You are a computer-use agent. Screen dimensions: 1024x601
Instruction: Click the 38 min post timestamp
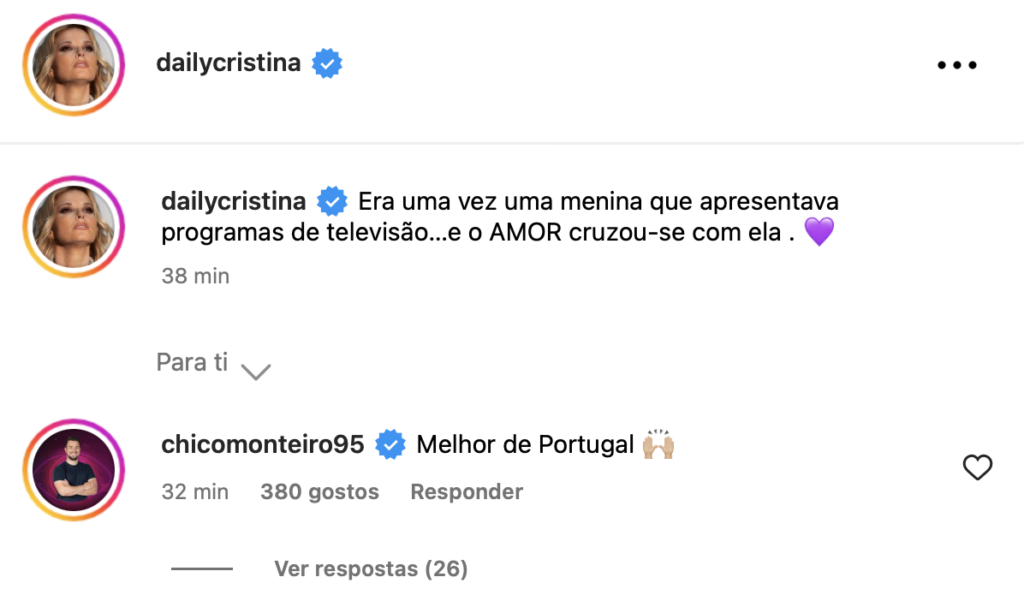pos(195,276)
